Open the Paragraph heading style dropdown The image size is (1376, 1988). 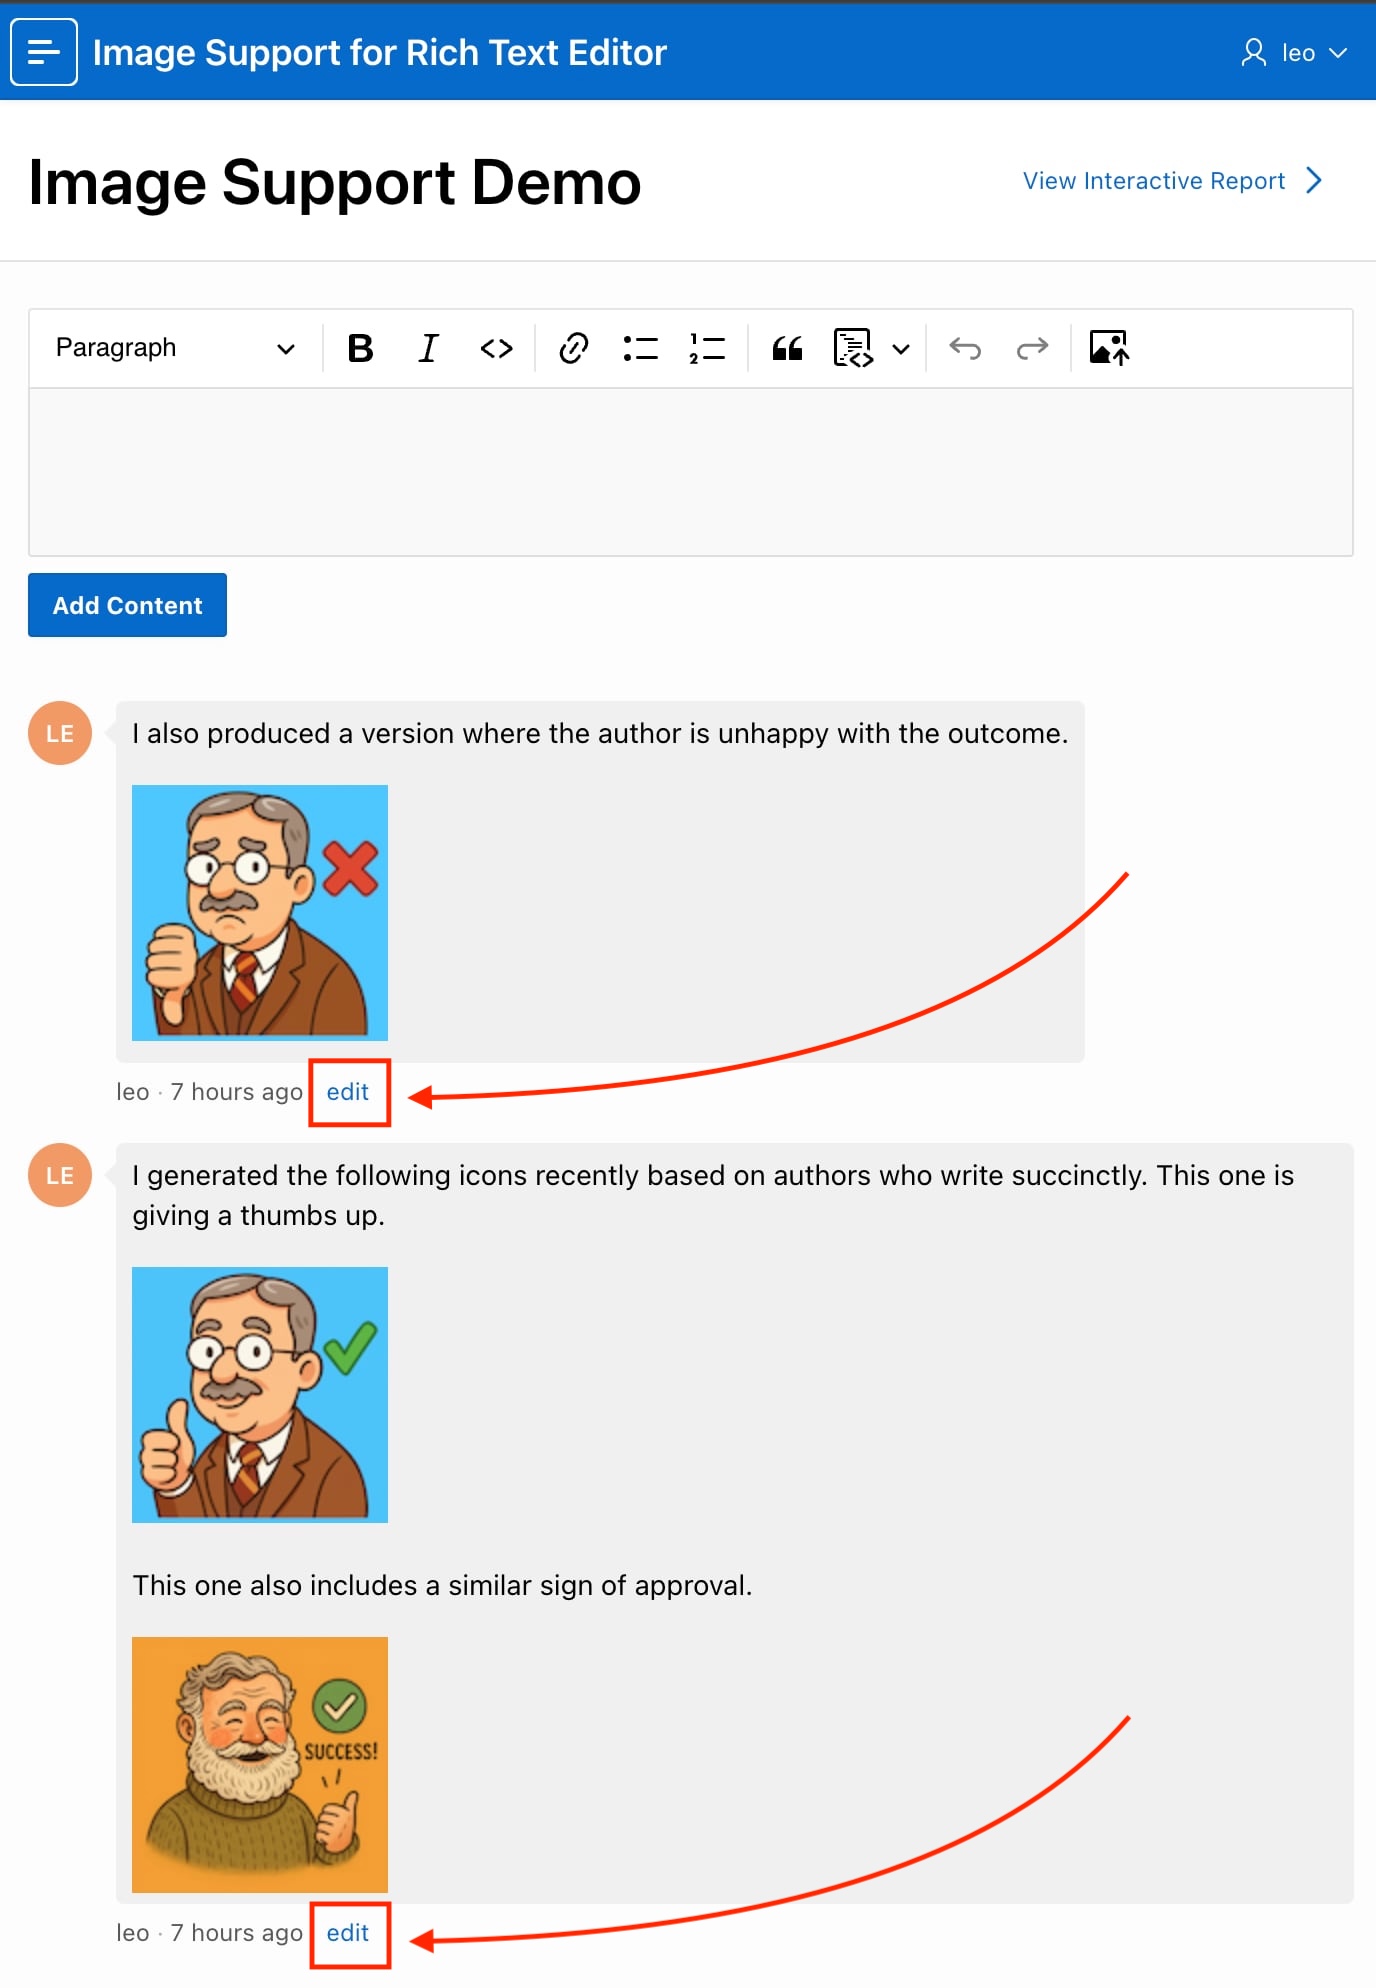[175, 348]
